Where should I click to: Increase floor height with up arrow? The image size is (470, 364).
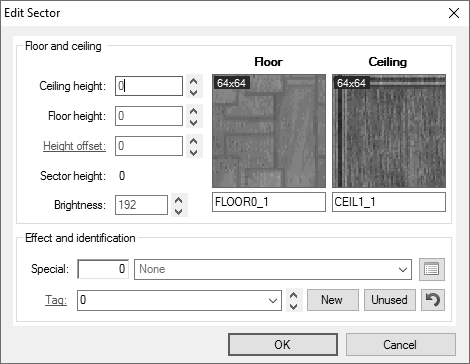194,111
